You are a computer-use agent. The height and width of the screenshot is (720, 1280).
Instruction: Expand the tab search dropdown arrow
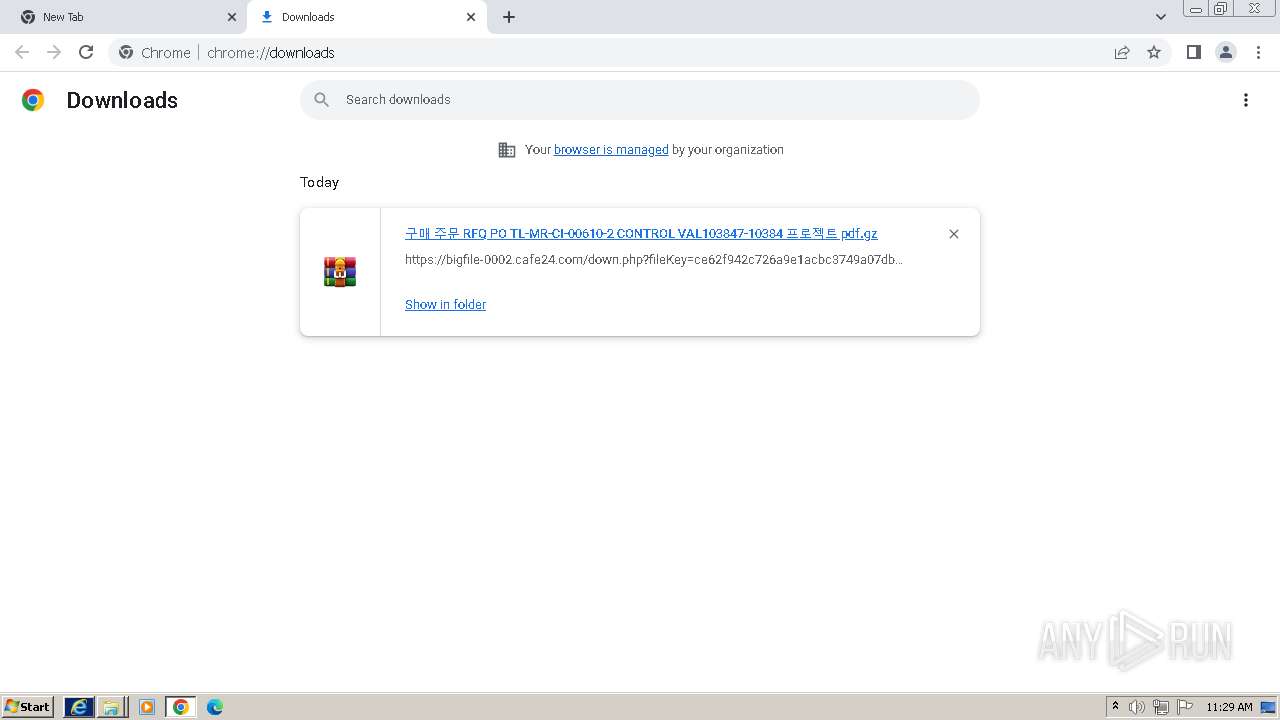pos(1161,17)
